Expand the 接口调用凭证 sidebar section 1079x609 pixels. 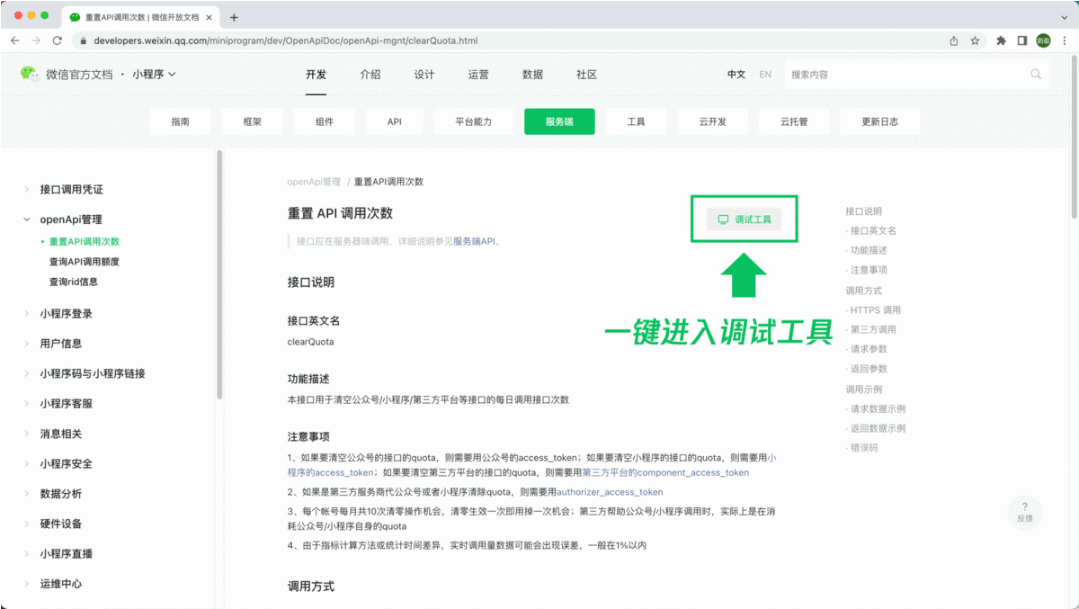pyautogui.click(x=27, y=189)
